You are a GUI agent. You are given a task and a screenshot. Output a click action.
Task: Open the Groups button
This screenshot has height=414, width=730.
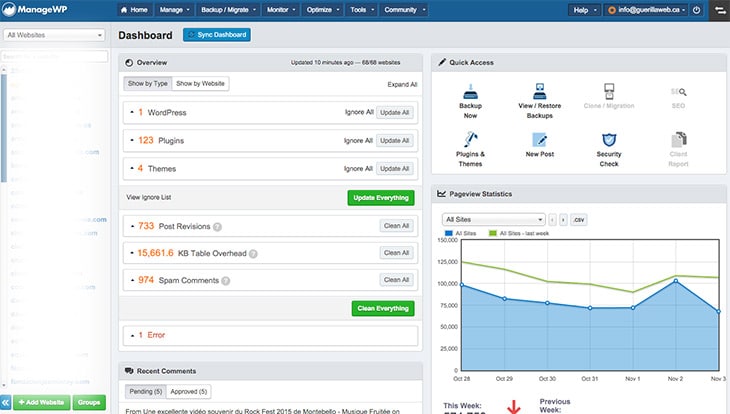point(89,402)
